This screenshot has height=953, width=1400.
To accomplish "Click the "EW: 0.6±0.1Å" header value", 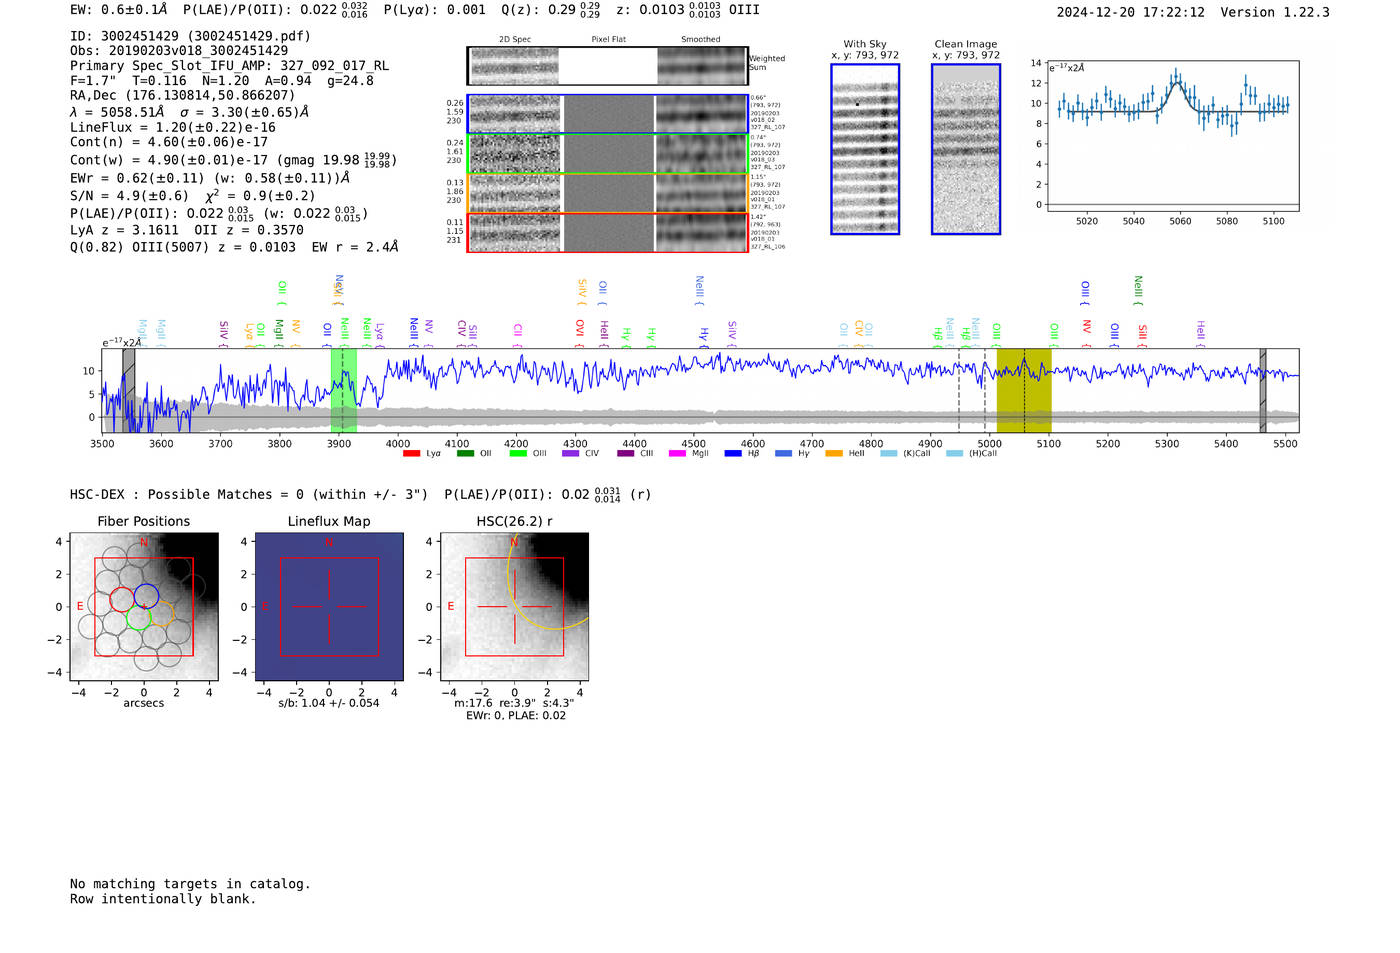I will pyautogui.click(x=119, y=10).
